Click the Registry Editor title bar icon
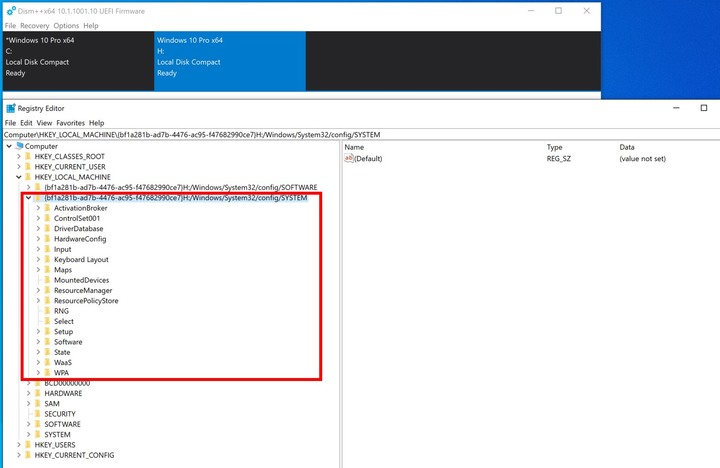The image size is (720, 468). 11,108
